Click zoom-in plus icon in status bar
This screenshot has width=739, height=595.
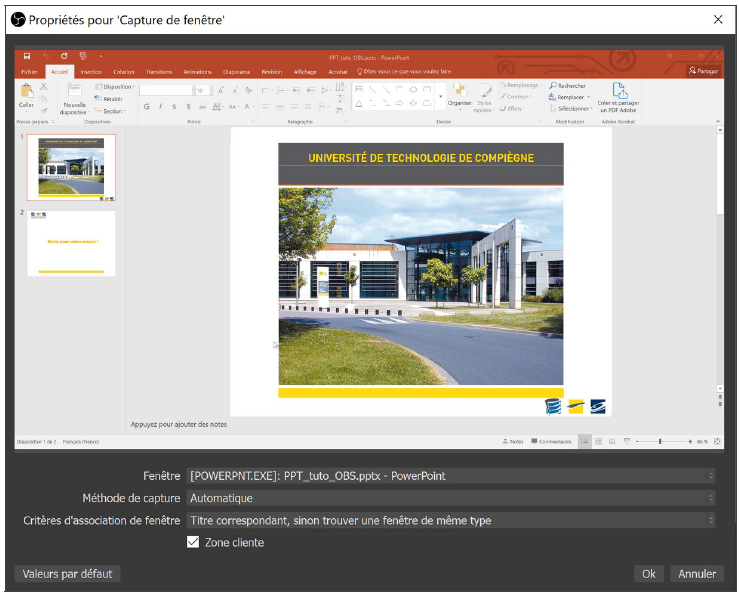point(690,441)
